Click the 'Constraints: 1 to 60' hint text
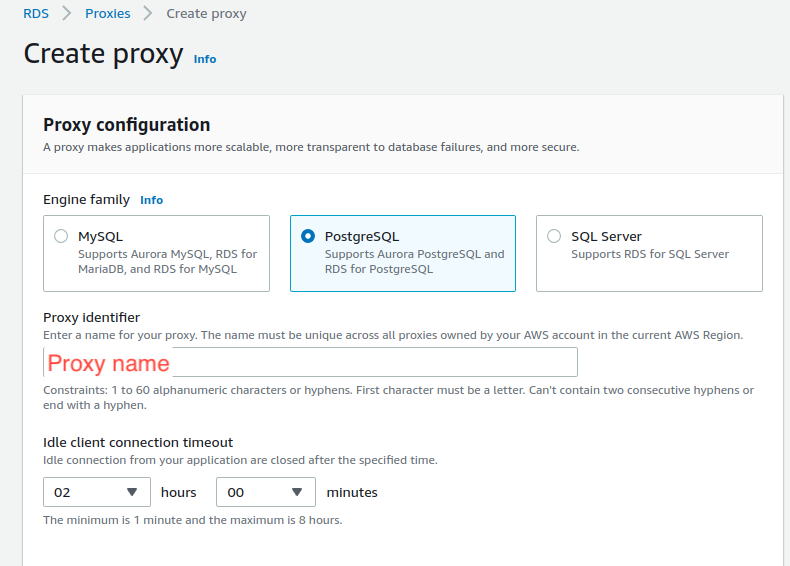Image resolution: width=790 pixels, height=566 pixels. coord(398,398)
